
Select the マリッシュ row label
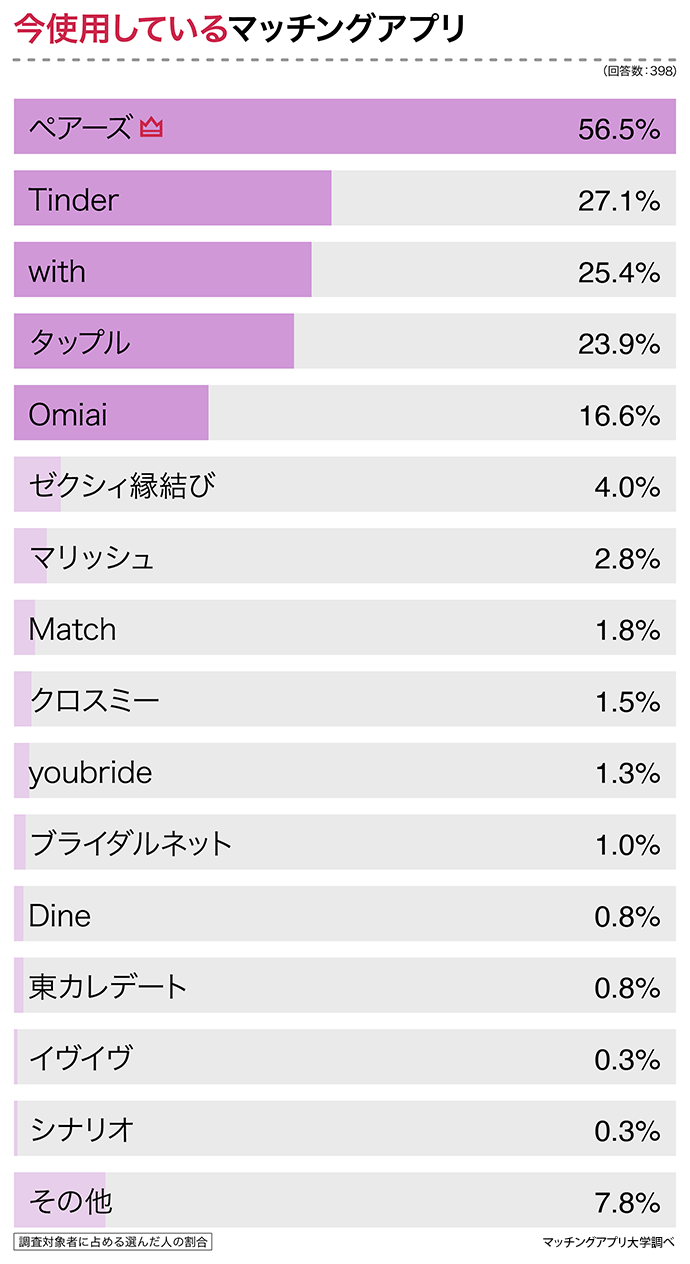coord(92,558)
